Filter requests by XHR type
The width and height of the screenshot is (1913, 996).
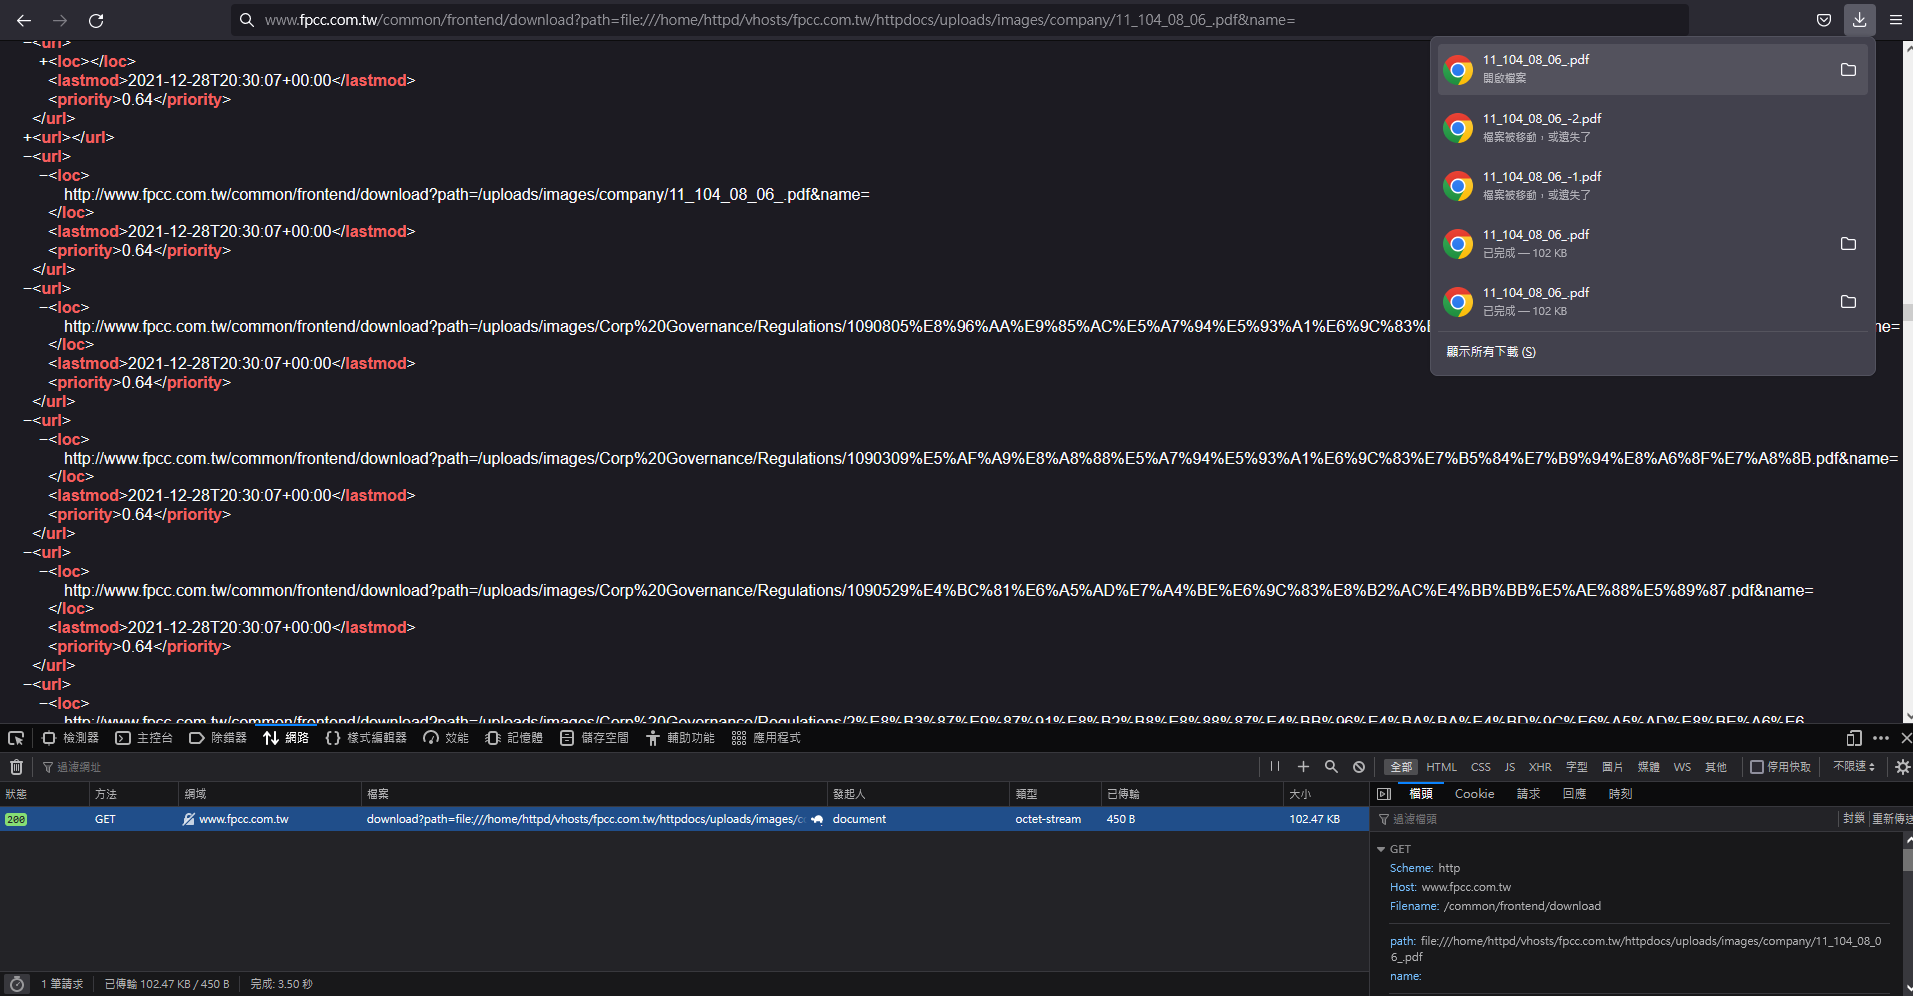[1540, 767]
